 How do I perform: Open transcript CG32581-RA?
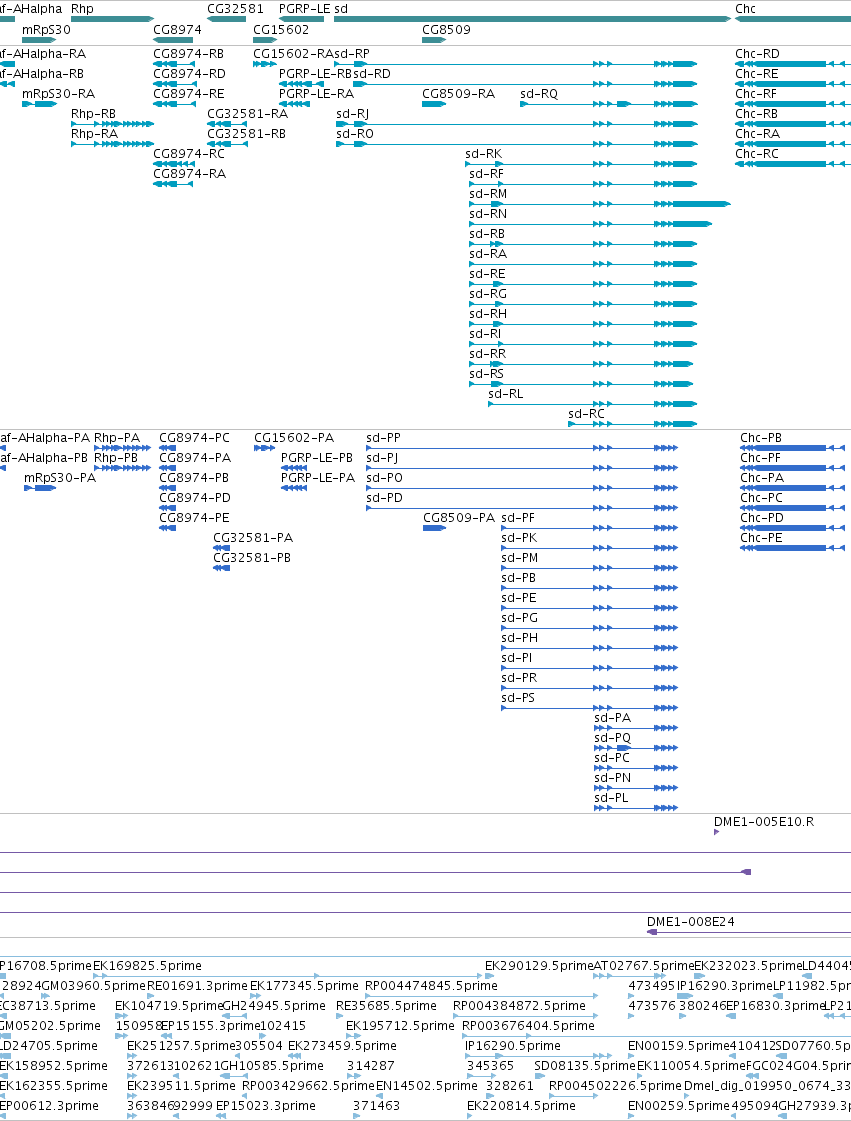click(x=247, y=114)
